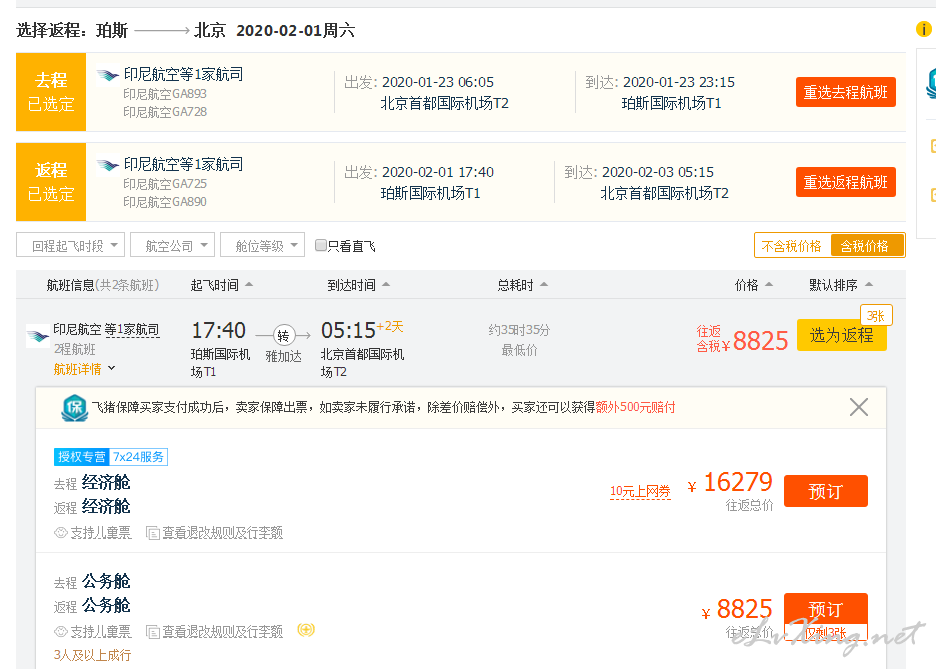This screenshot has height=669, width=936.
Task: Click arrival time 2020-01-23 23:15
Action: tap(679, 82)
